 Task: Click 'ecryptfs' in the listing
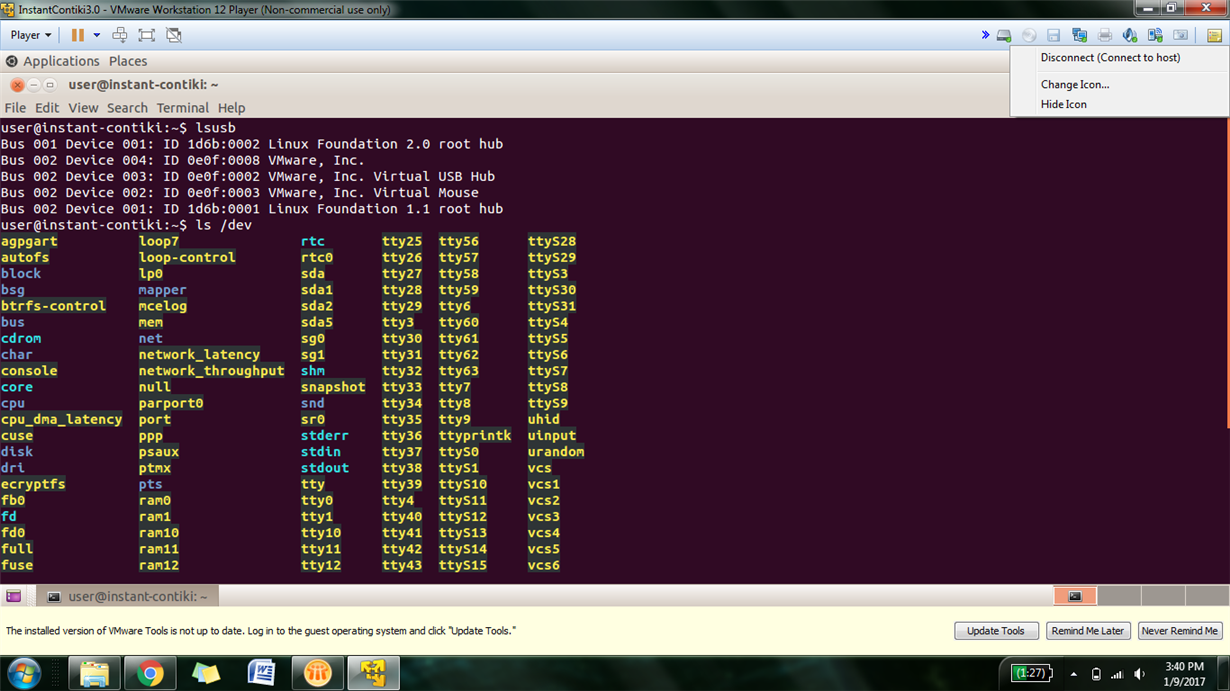click(x=33, y=484)
